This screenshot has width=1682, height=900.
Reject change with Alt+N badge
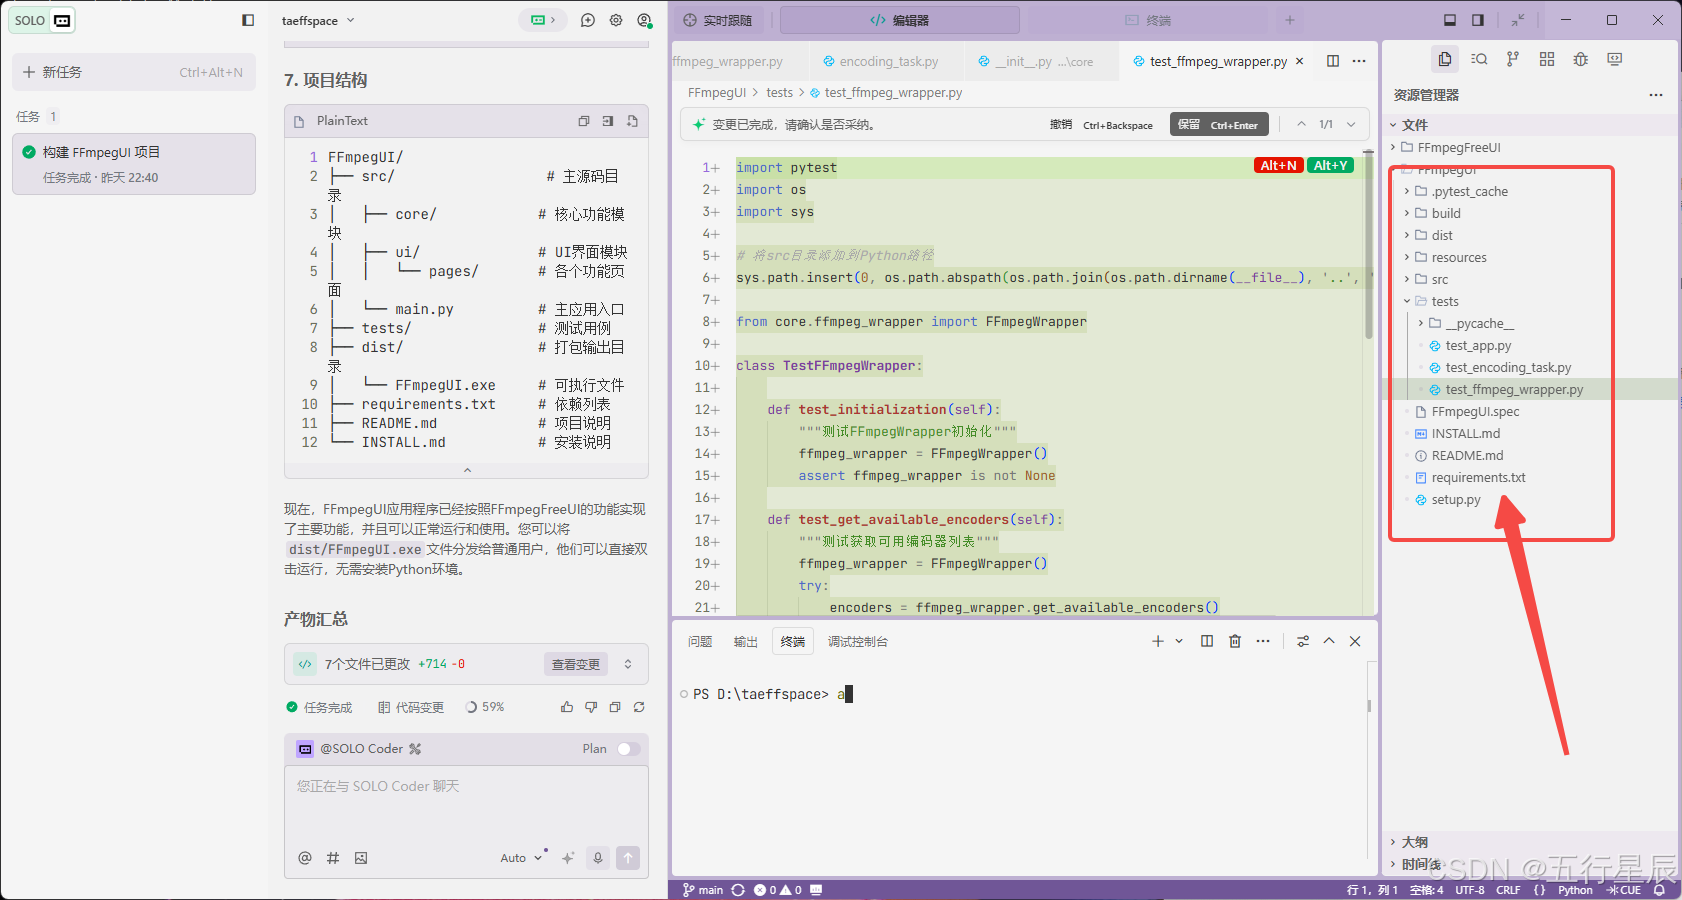pyautogui.click(x=1278, y=165)
